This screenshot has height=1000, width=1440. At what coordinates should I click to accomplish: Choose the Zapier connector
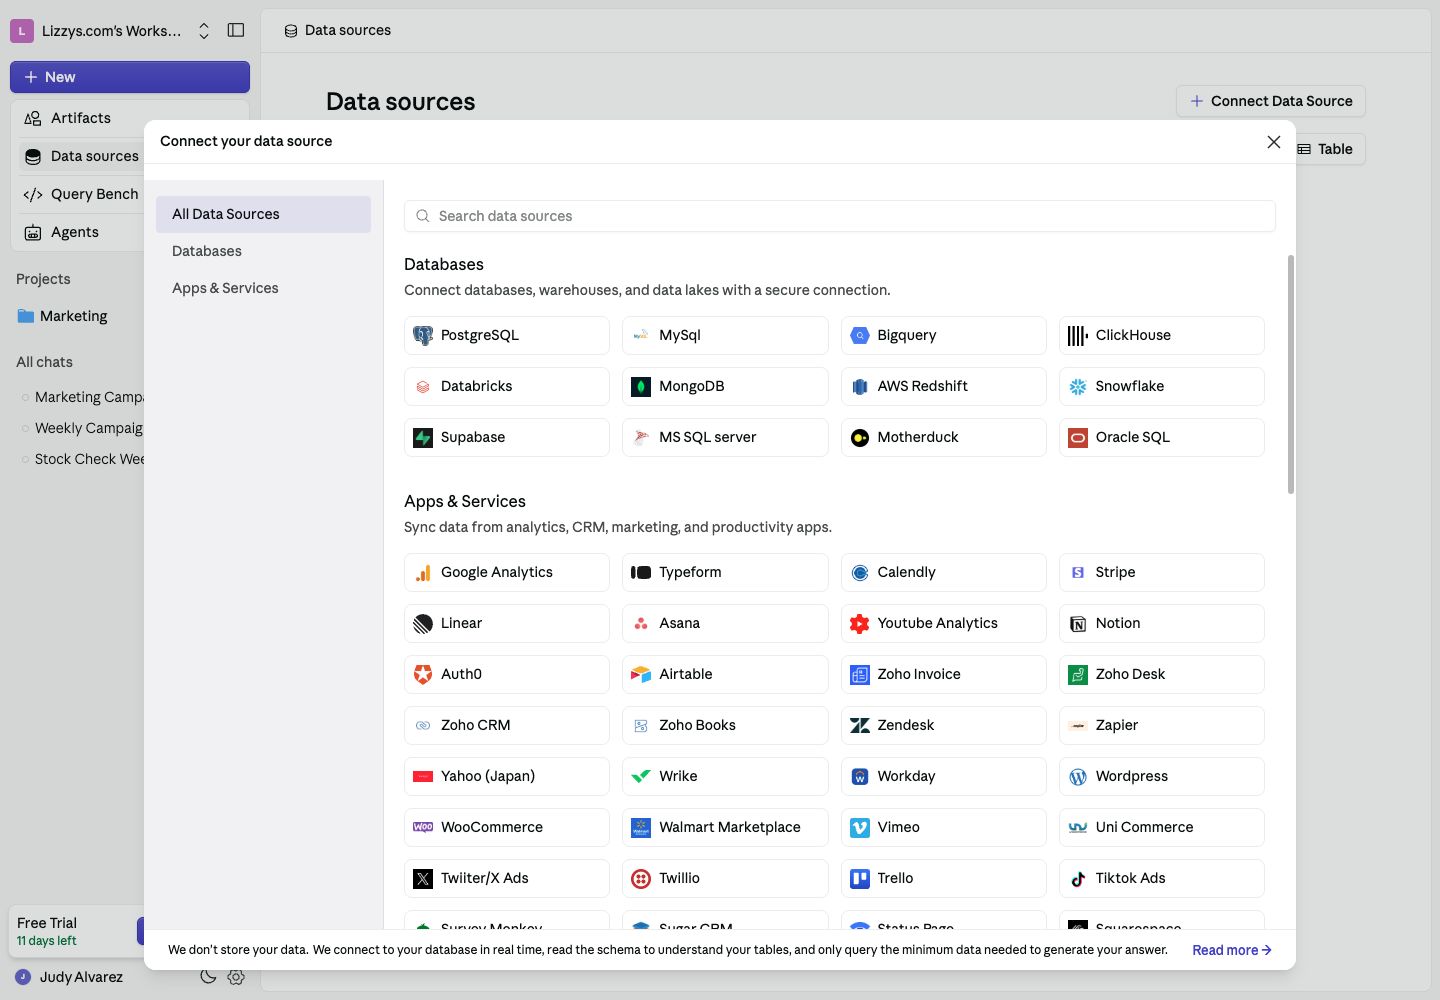click(x=1162, y=726)
